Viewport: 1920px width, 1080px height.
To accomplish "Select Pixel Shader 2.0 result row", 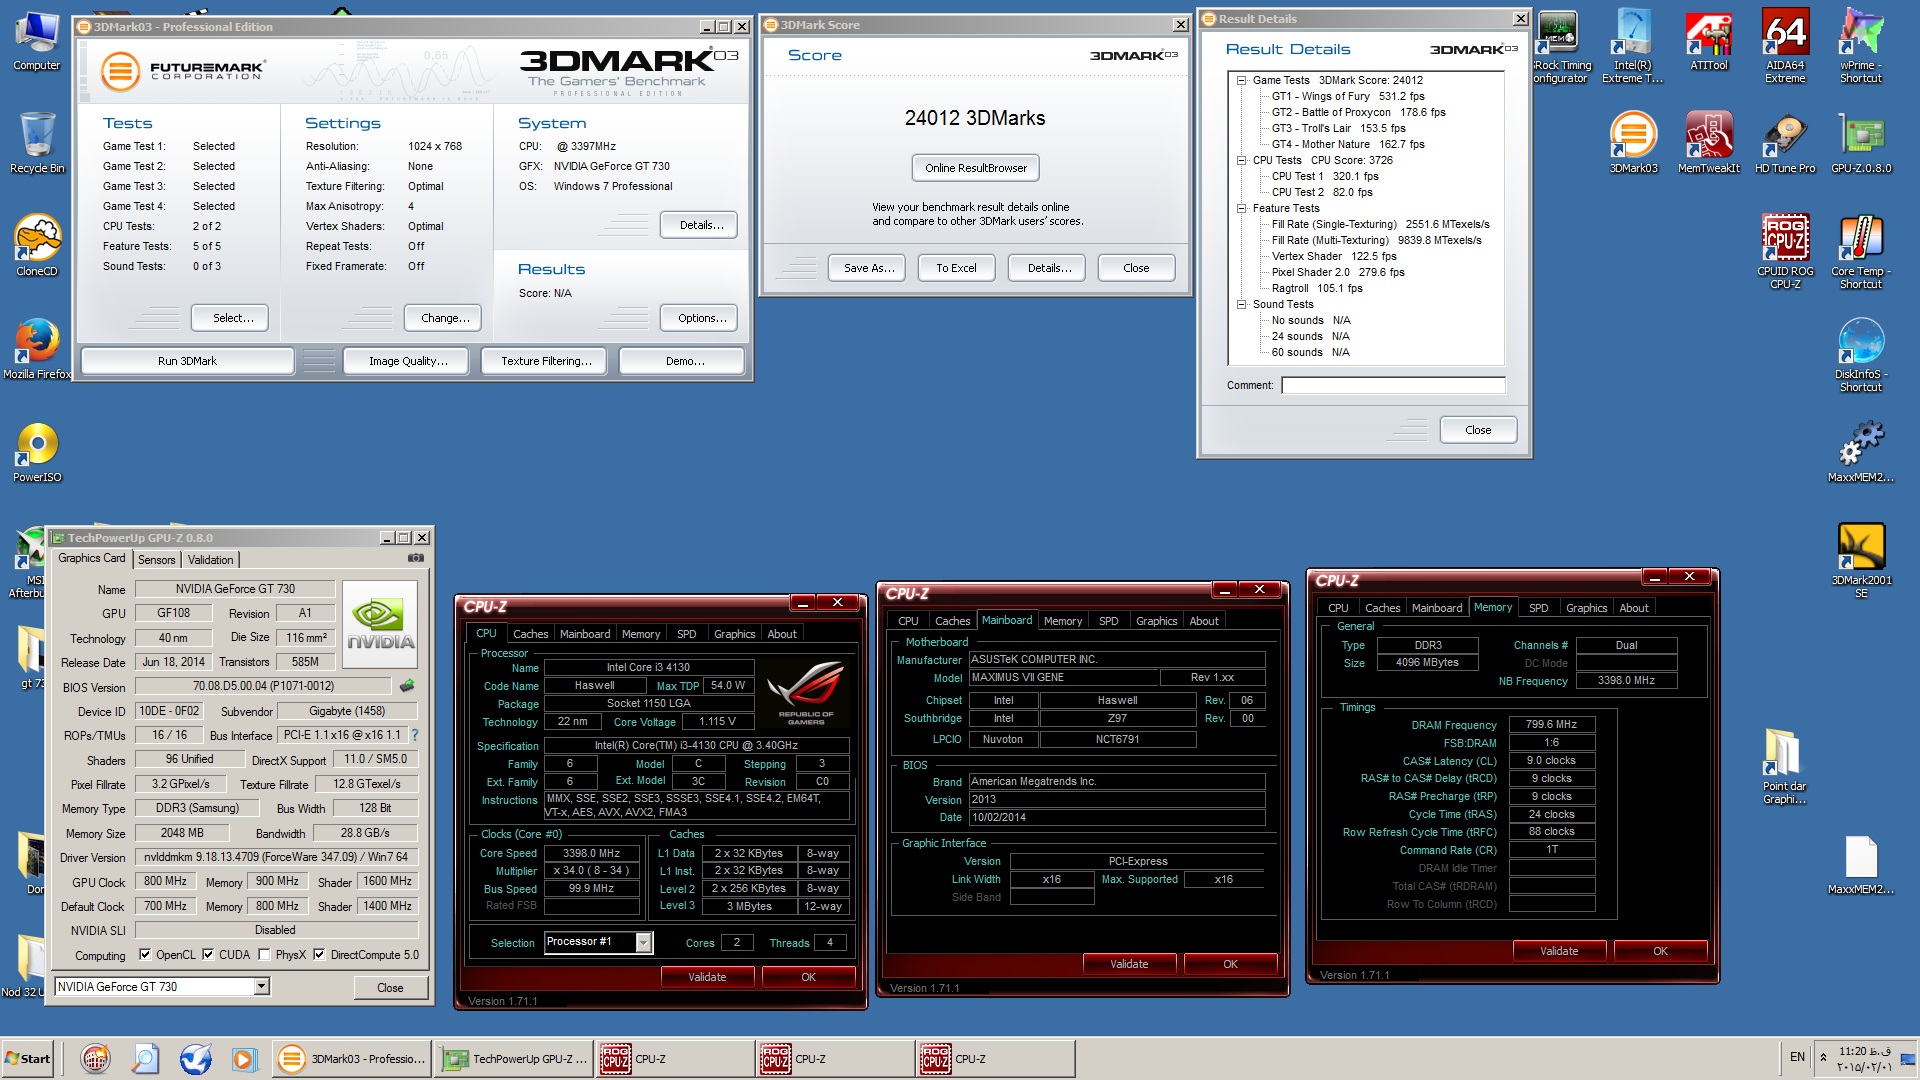I will click(x=1337, y=272).
